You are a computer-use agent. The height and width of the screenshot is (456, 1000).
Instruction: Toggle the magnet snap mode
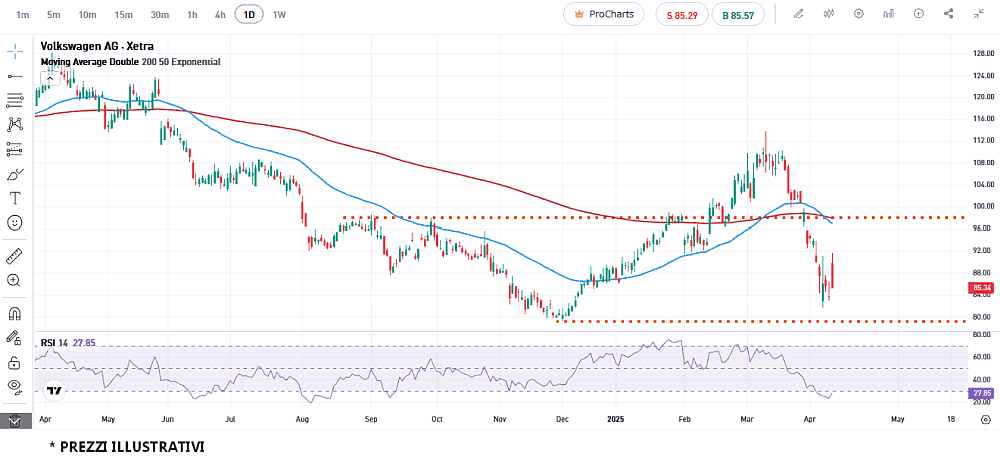(x=15, y=314)
